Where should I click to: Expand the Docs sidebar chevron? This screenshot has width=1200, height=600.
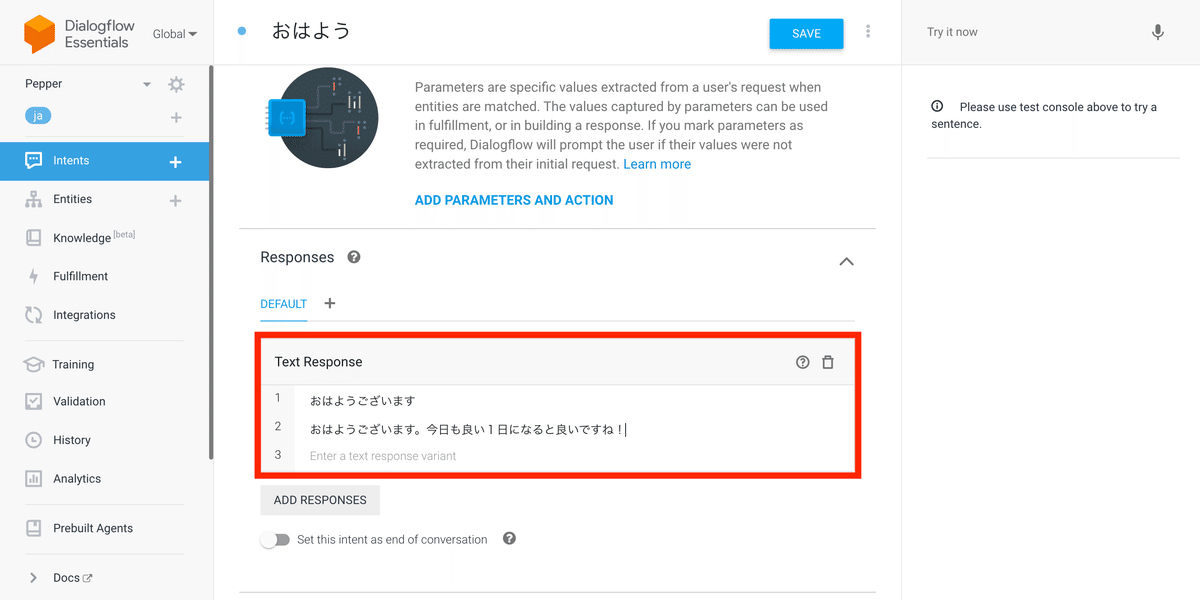coord(33,578)
